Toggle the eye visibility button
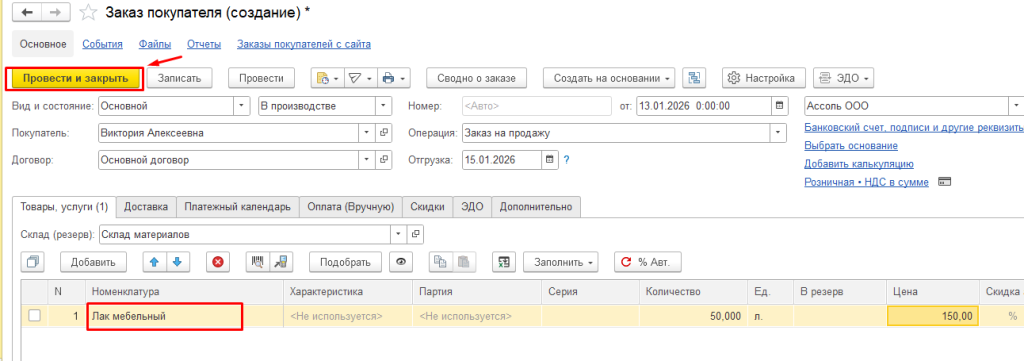Image resolution: width=1024 pixels, height=361 pixels. 401,262
